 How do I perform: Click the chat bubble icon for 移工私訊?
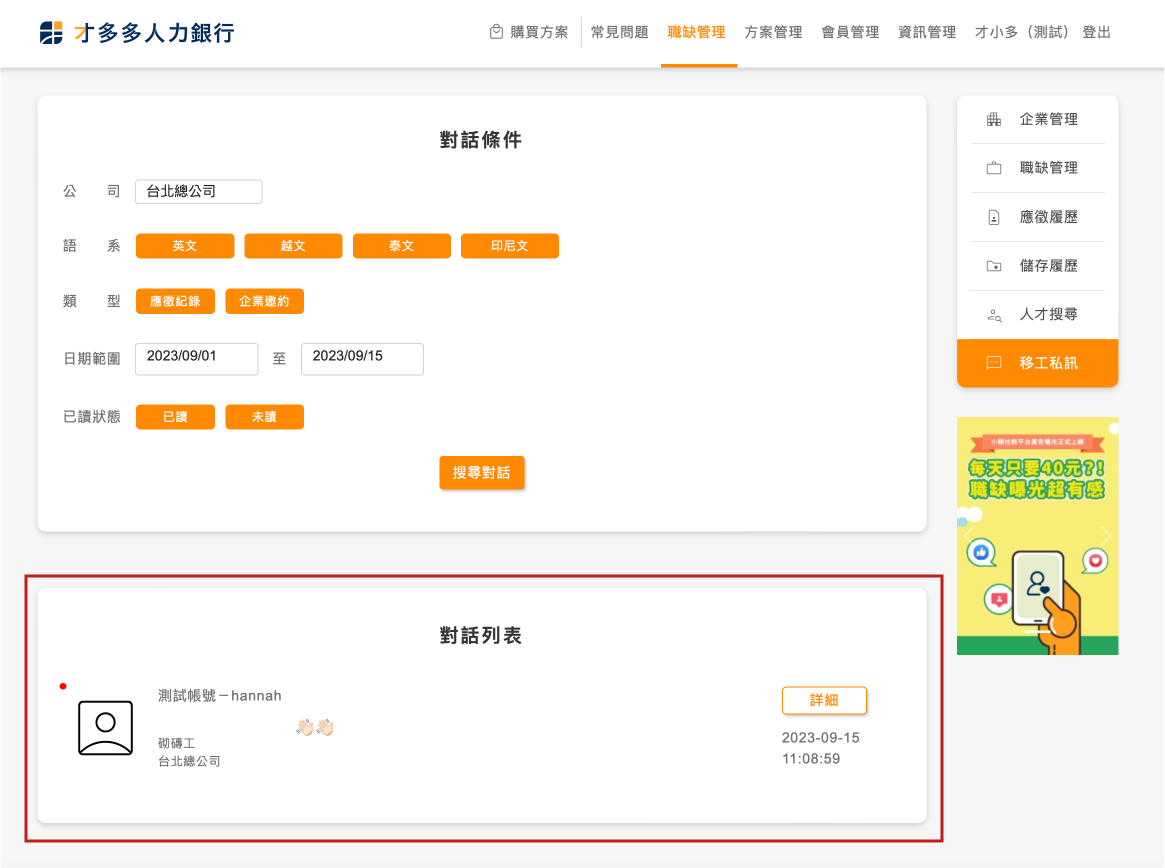pos(993,363)
